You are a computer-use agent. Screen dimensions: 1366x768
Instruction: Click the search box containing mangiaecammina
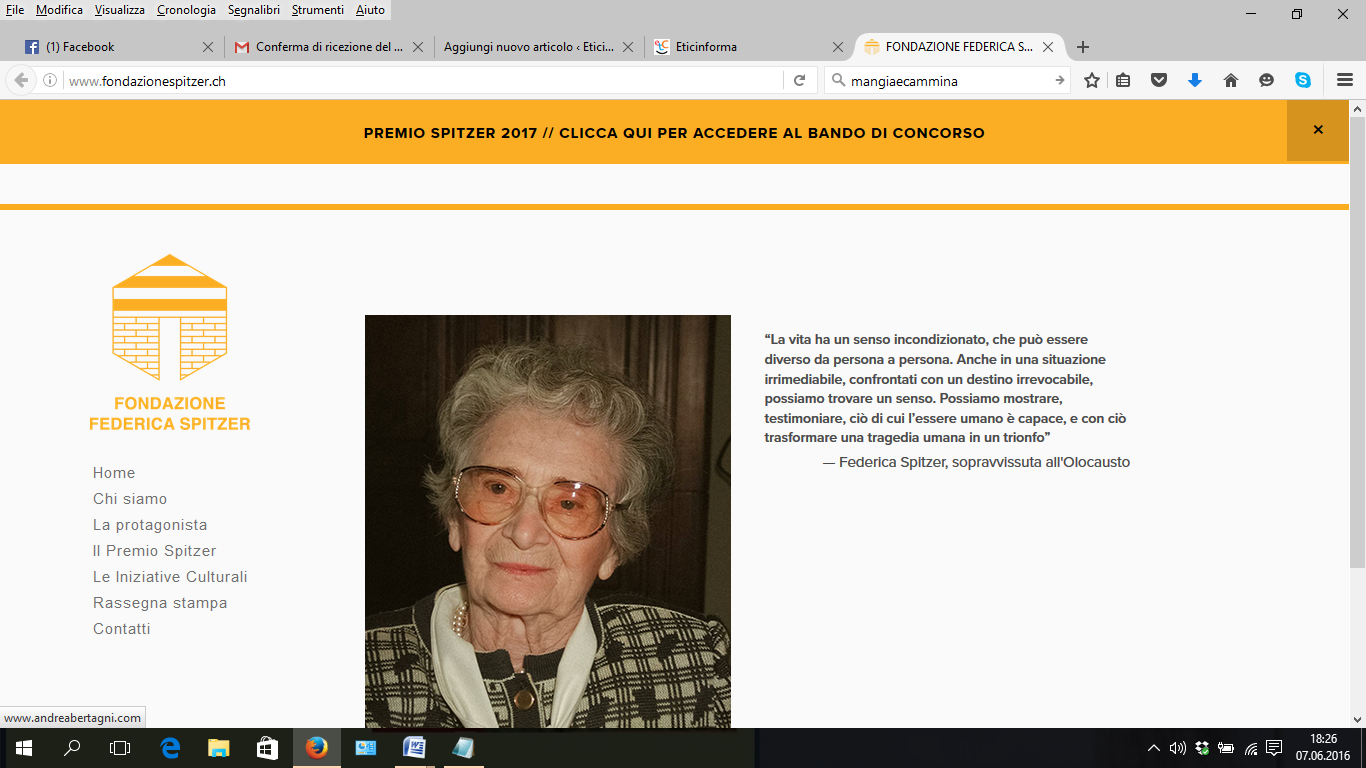coord(945,81)
